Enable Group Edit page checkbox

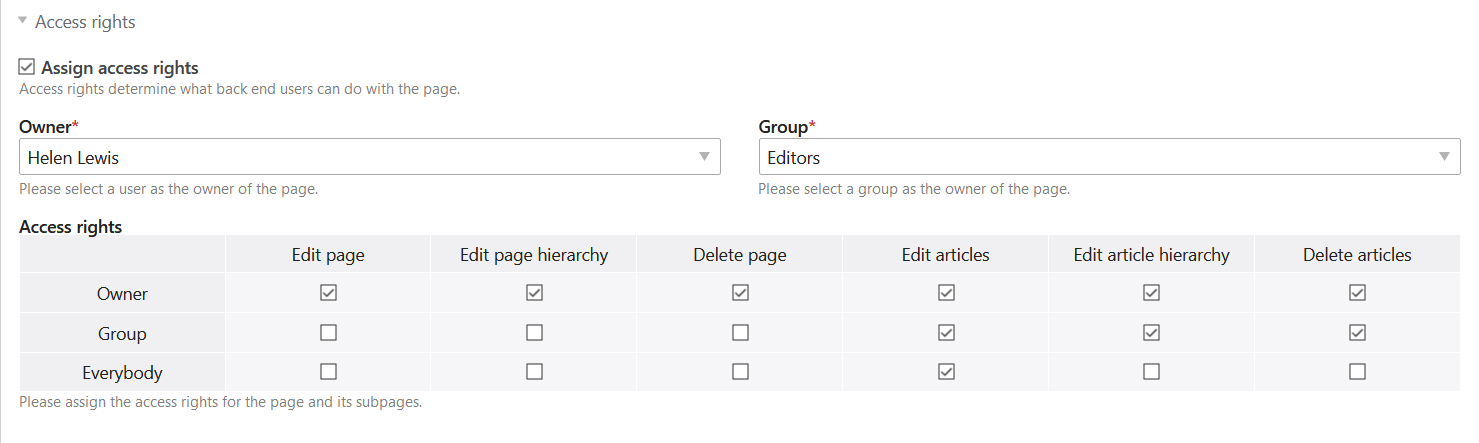328,332
